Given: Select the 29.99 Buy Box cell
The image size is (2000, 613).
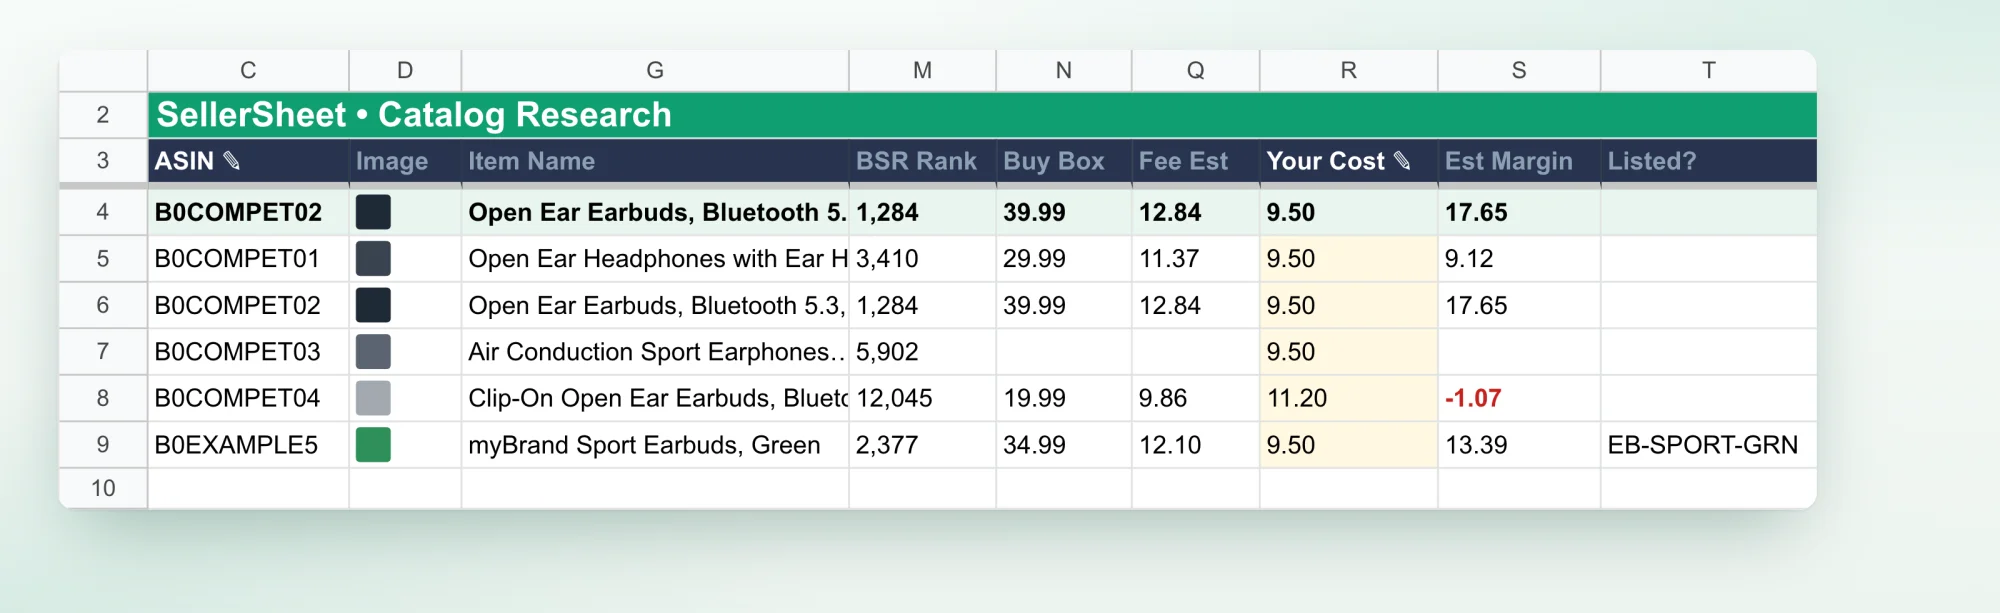Looking at the screenshot, I should [x=1064, y=258].
